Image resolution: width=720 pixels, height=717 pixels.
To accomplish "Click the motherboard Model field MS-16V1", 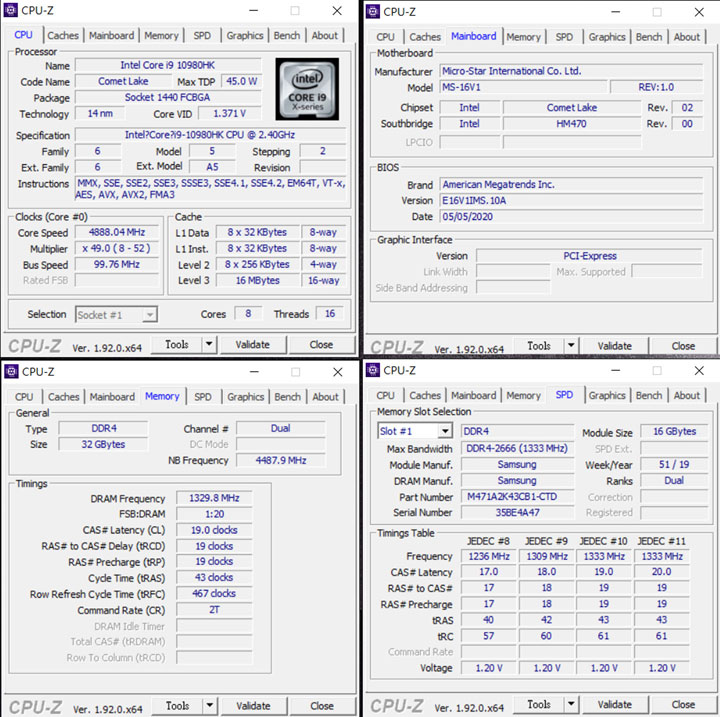I will click(x=523, y=87).
